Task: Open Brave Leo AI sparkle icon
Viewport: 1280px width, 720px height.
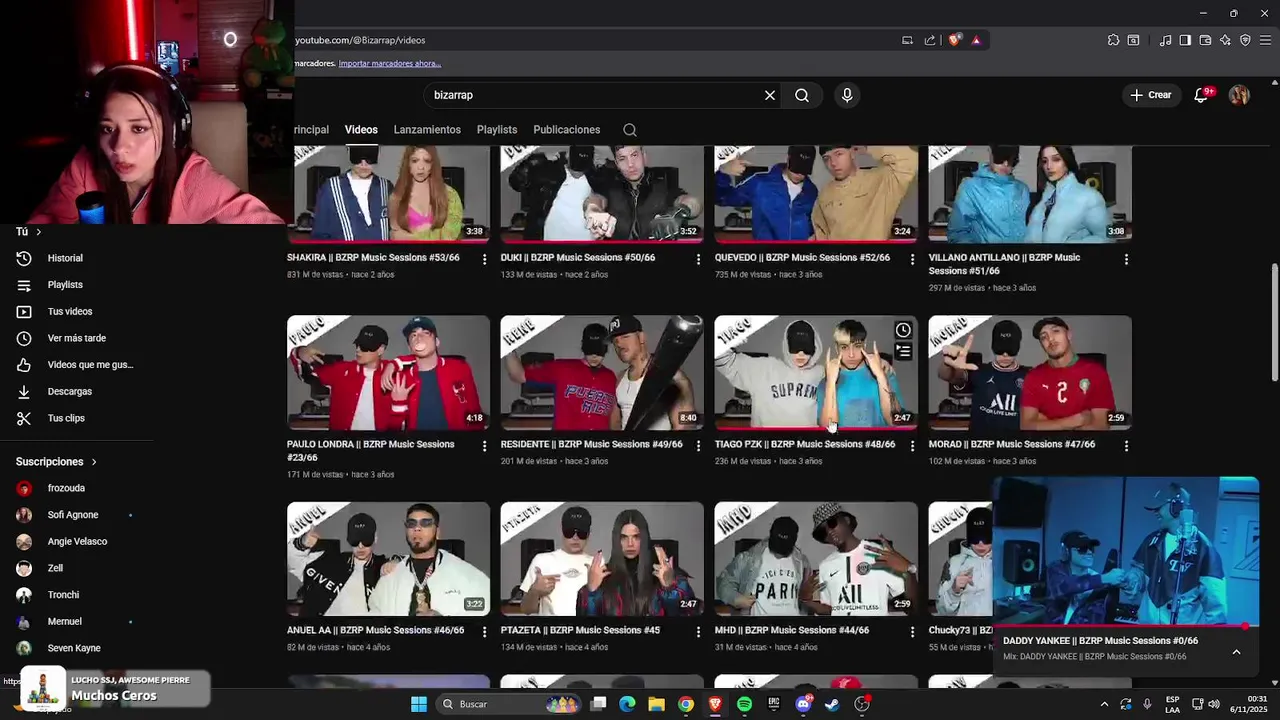Action: pos(1225,40)
